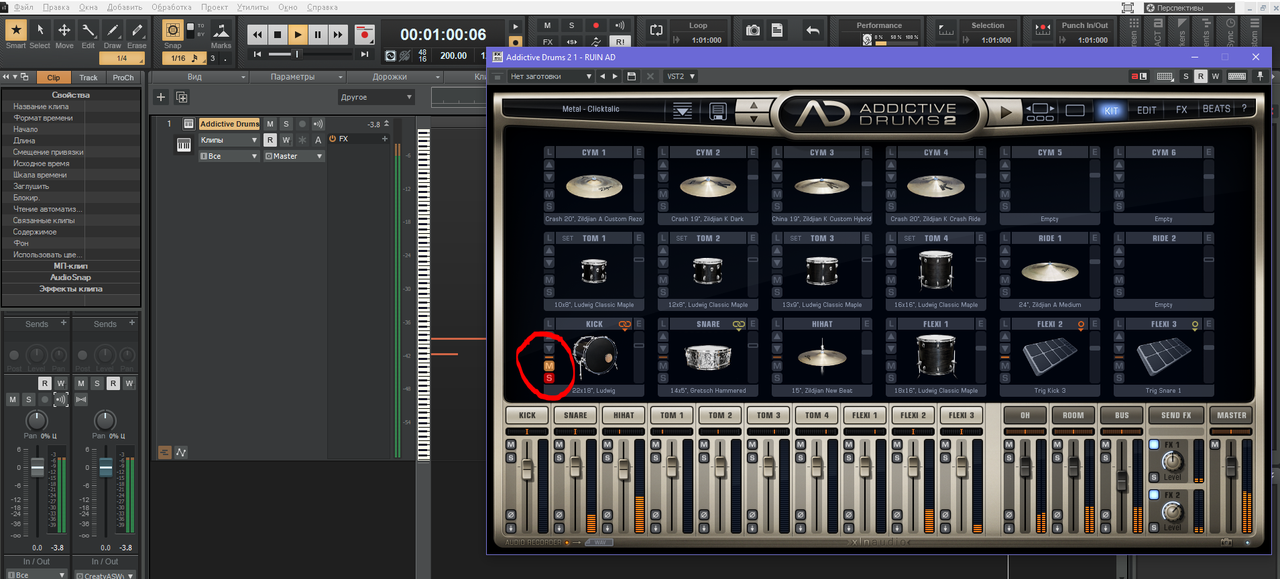Mute the SNARE mixer channel
Image resolution: width=1280 pixels, height=579 pixels.
559,444
